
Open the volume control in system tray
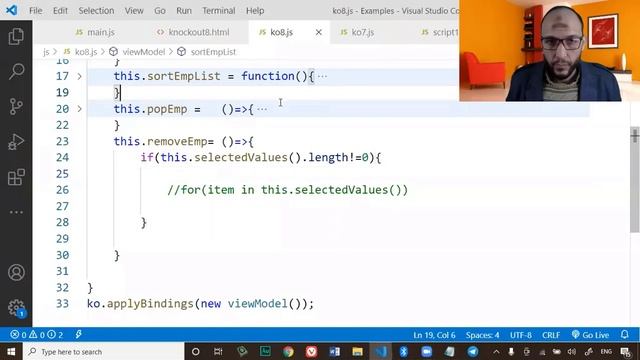coord(572,351)
